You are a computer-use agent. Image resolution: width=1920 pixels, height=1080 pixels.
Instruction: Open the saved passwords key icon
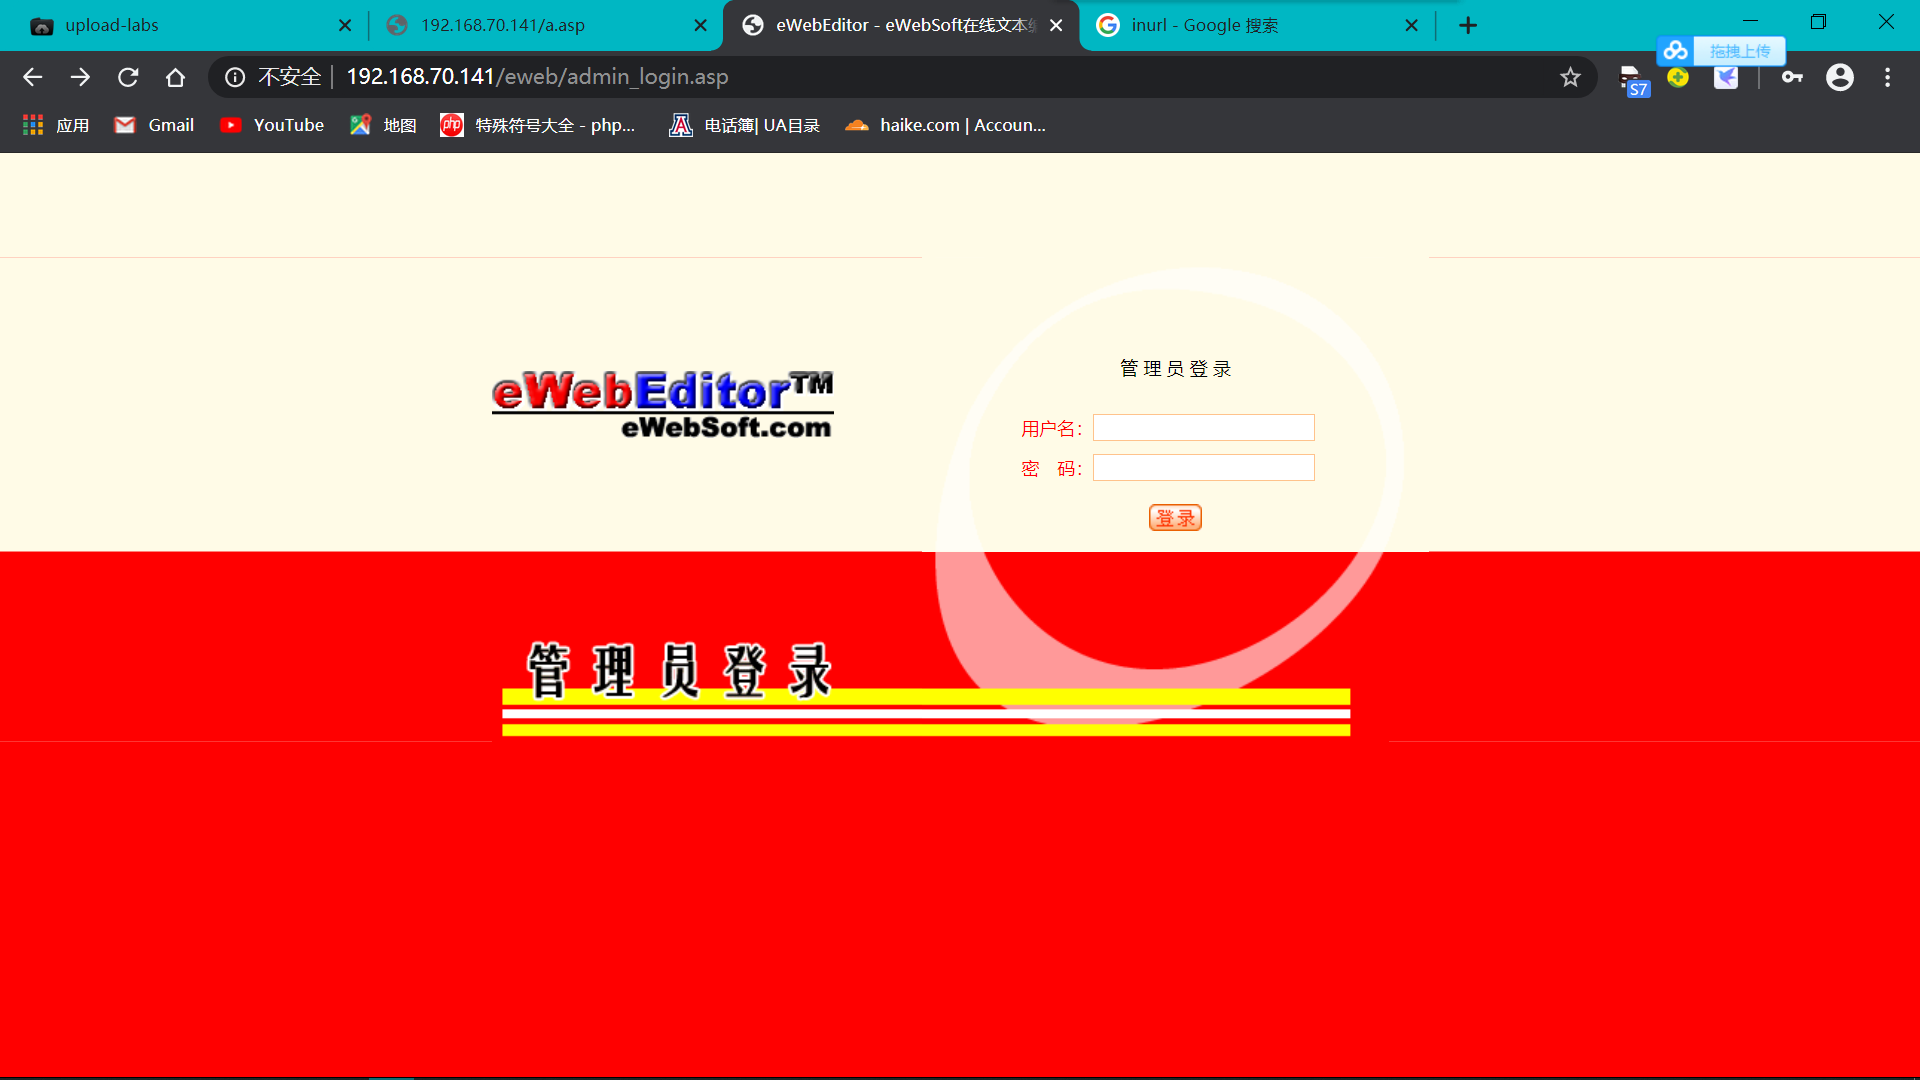[x=1791, y=77]
